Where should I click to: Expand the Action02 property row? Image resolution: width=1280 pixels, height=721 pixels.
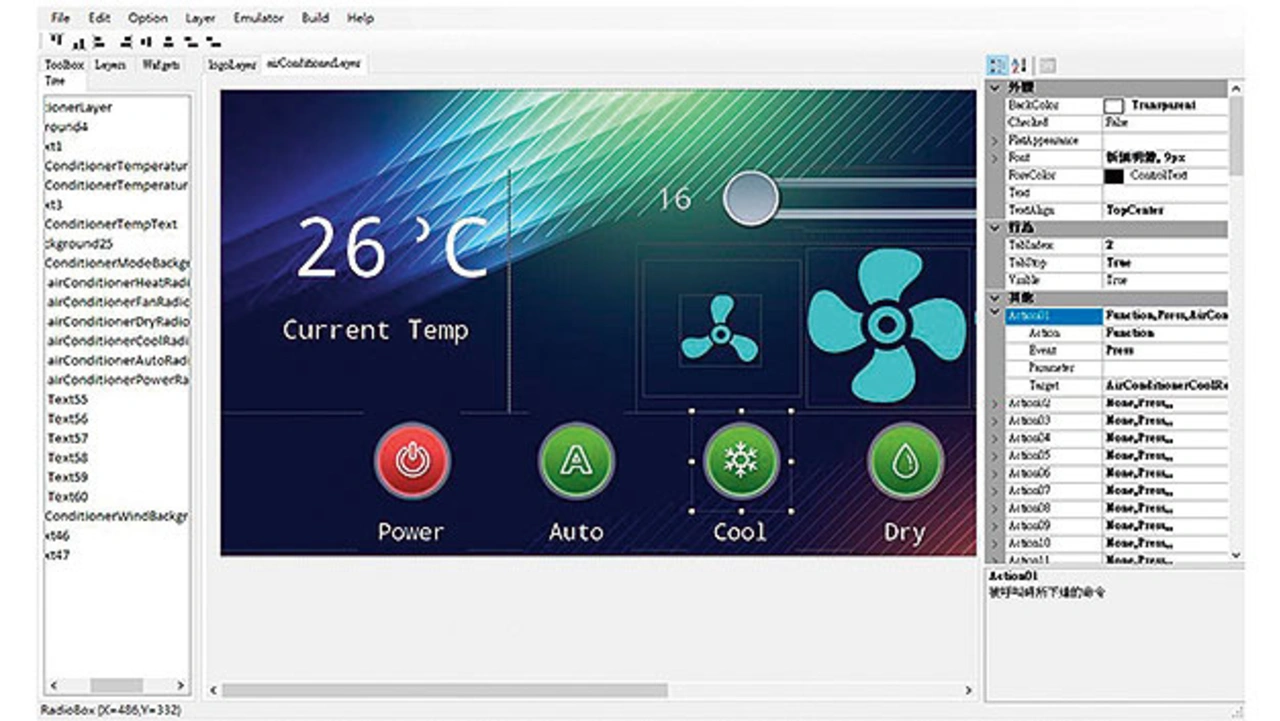click(995, 403)
